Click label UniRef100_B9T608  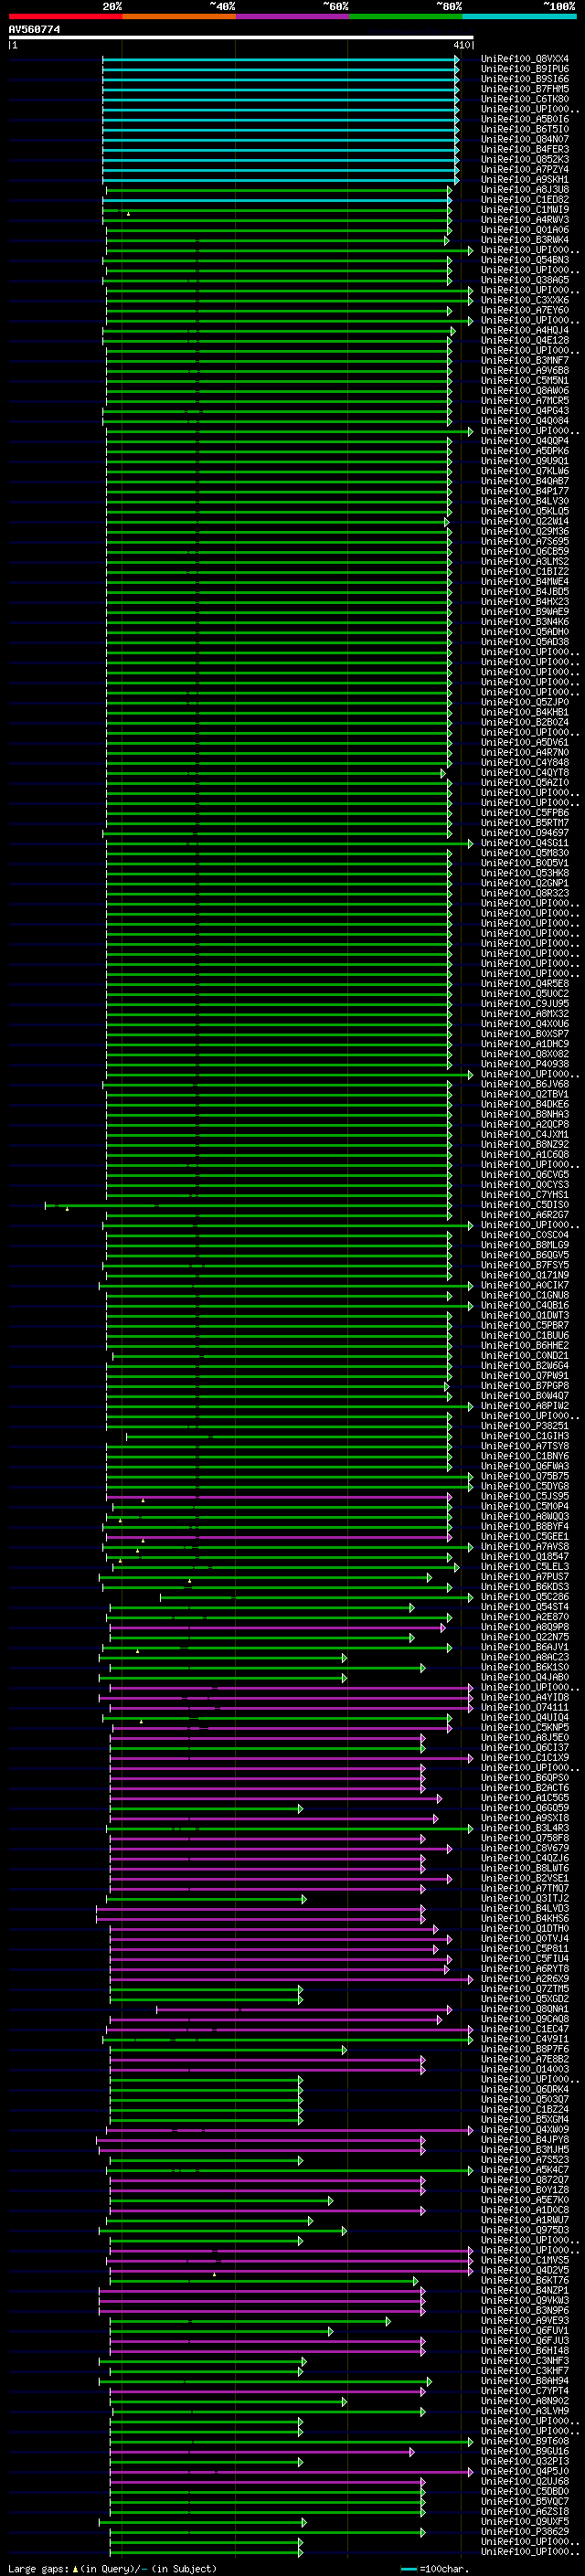[x=525, y=2442]
